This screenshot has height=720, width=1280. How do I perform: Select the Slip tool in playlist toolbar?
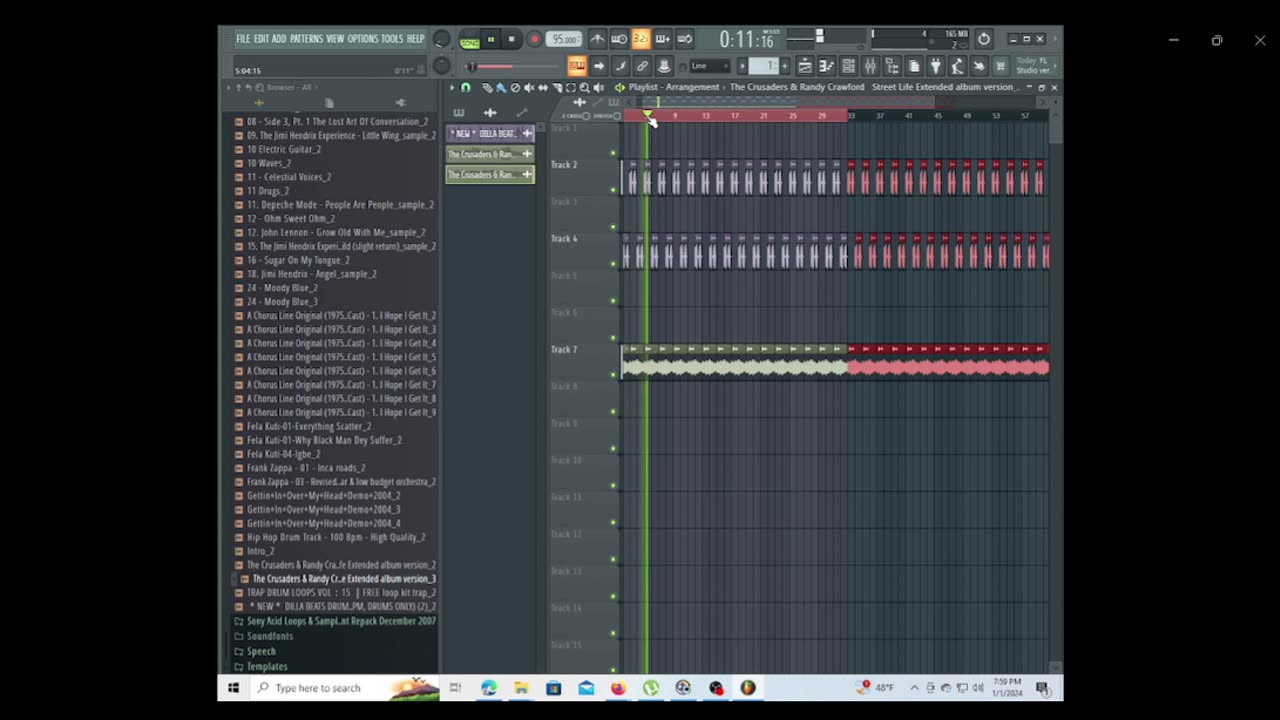(543, 88)
